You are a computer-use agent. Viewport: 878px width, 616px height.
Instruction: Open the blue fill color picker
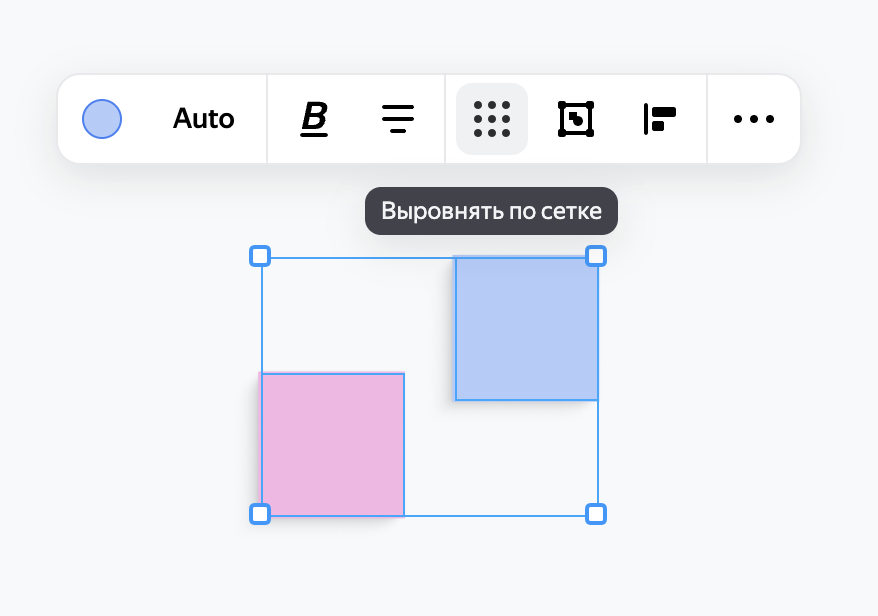(102, 119)
